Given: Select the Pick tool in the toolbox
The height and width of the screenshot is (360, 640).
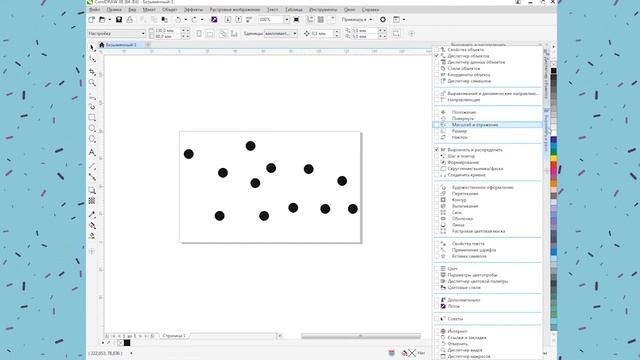Looking at the screenshot, I should point(92,47).
